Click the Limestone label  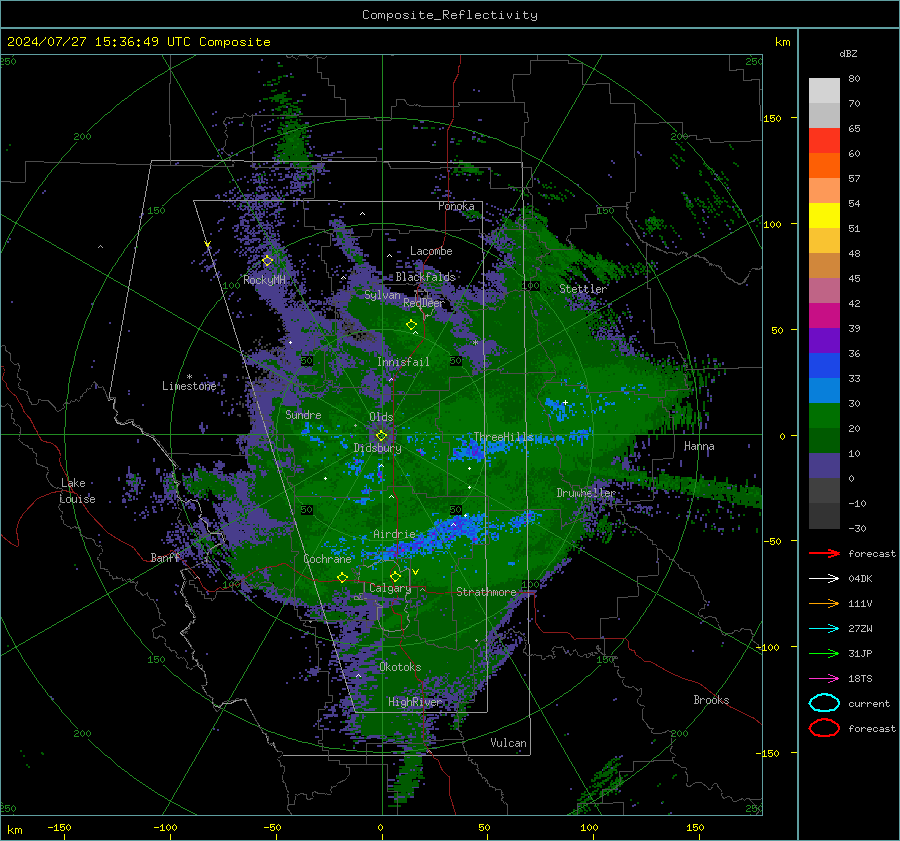click(x=189, y=386)
